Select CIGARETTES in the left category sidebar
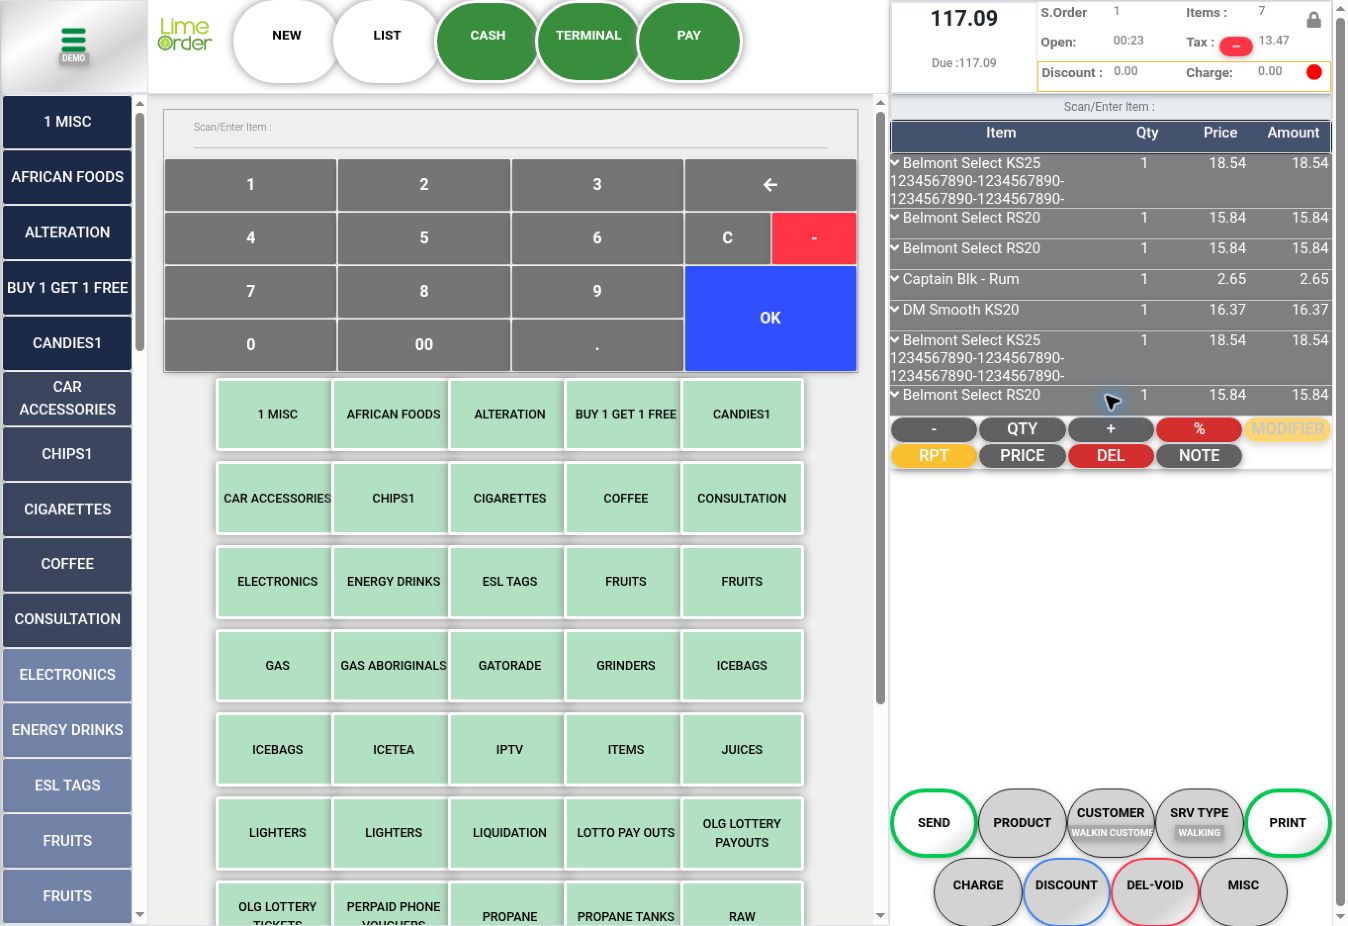This screenshot has height=926, width=1348. (67, 509)
